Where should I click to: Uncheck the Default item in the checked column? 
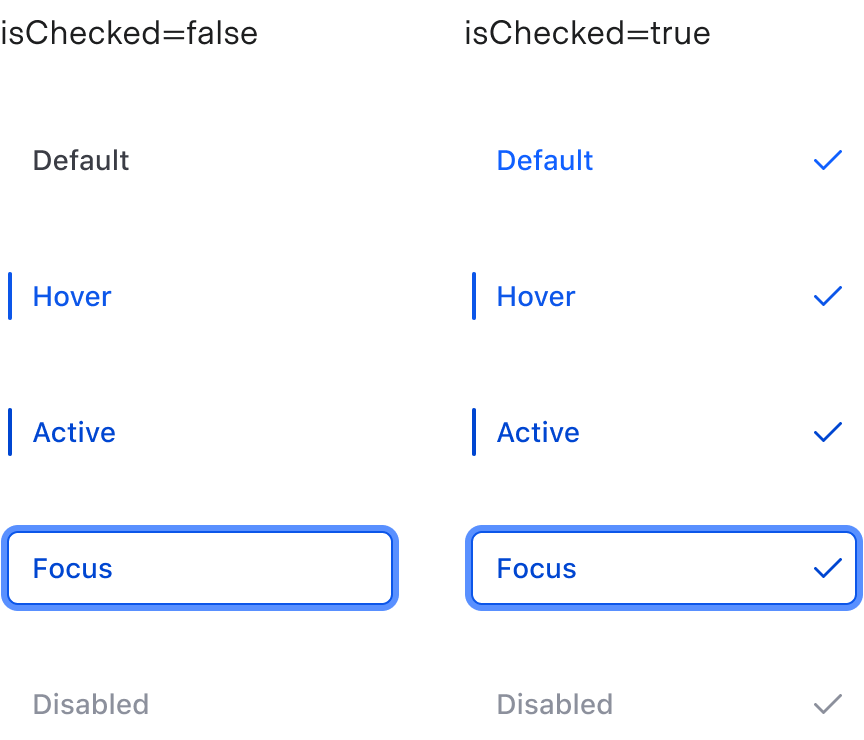(x=545, y=160)
